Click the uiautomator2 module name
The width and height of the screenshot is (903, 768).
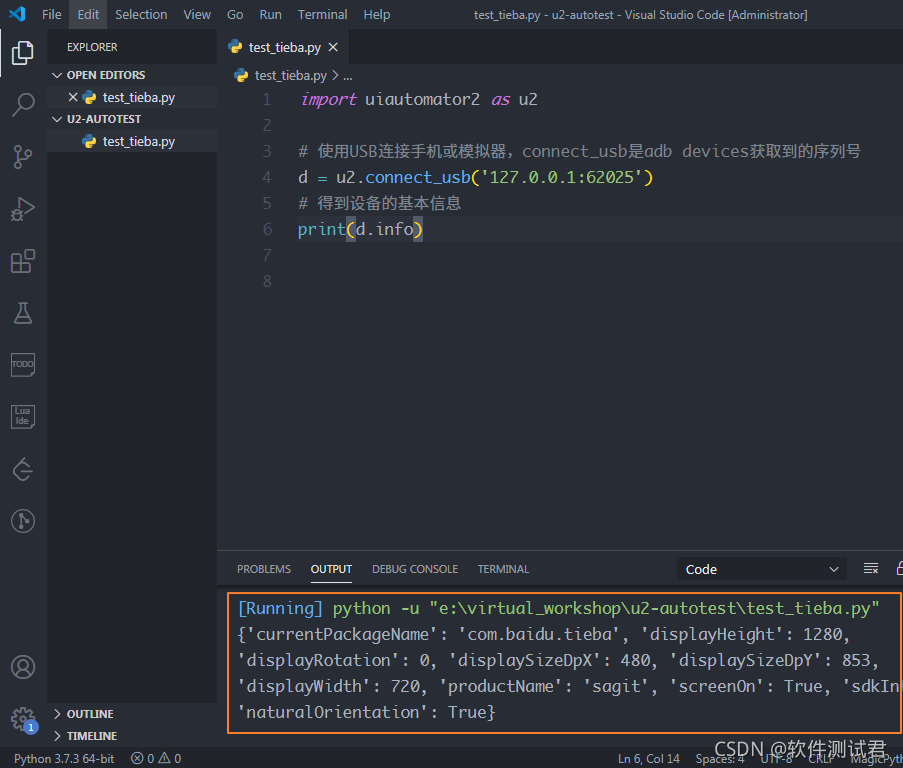coord(422,99)
